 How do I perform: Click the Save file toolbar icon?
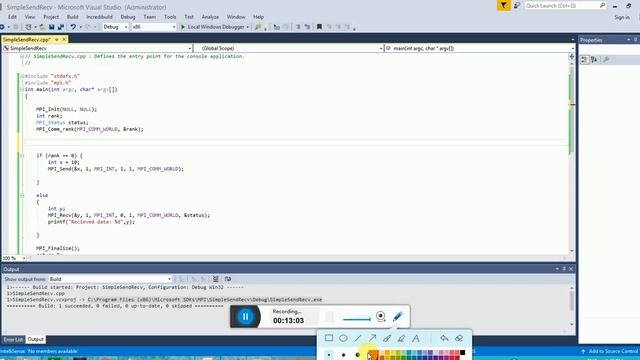click(x=51, y=27)
